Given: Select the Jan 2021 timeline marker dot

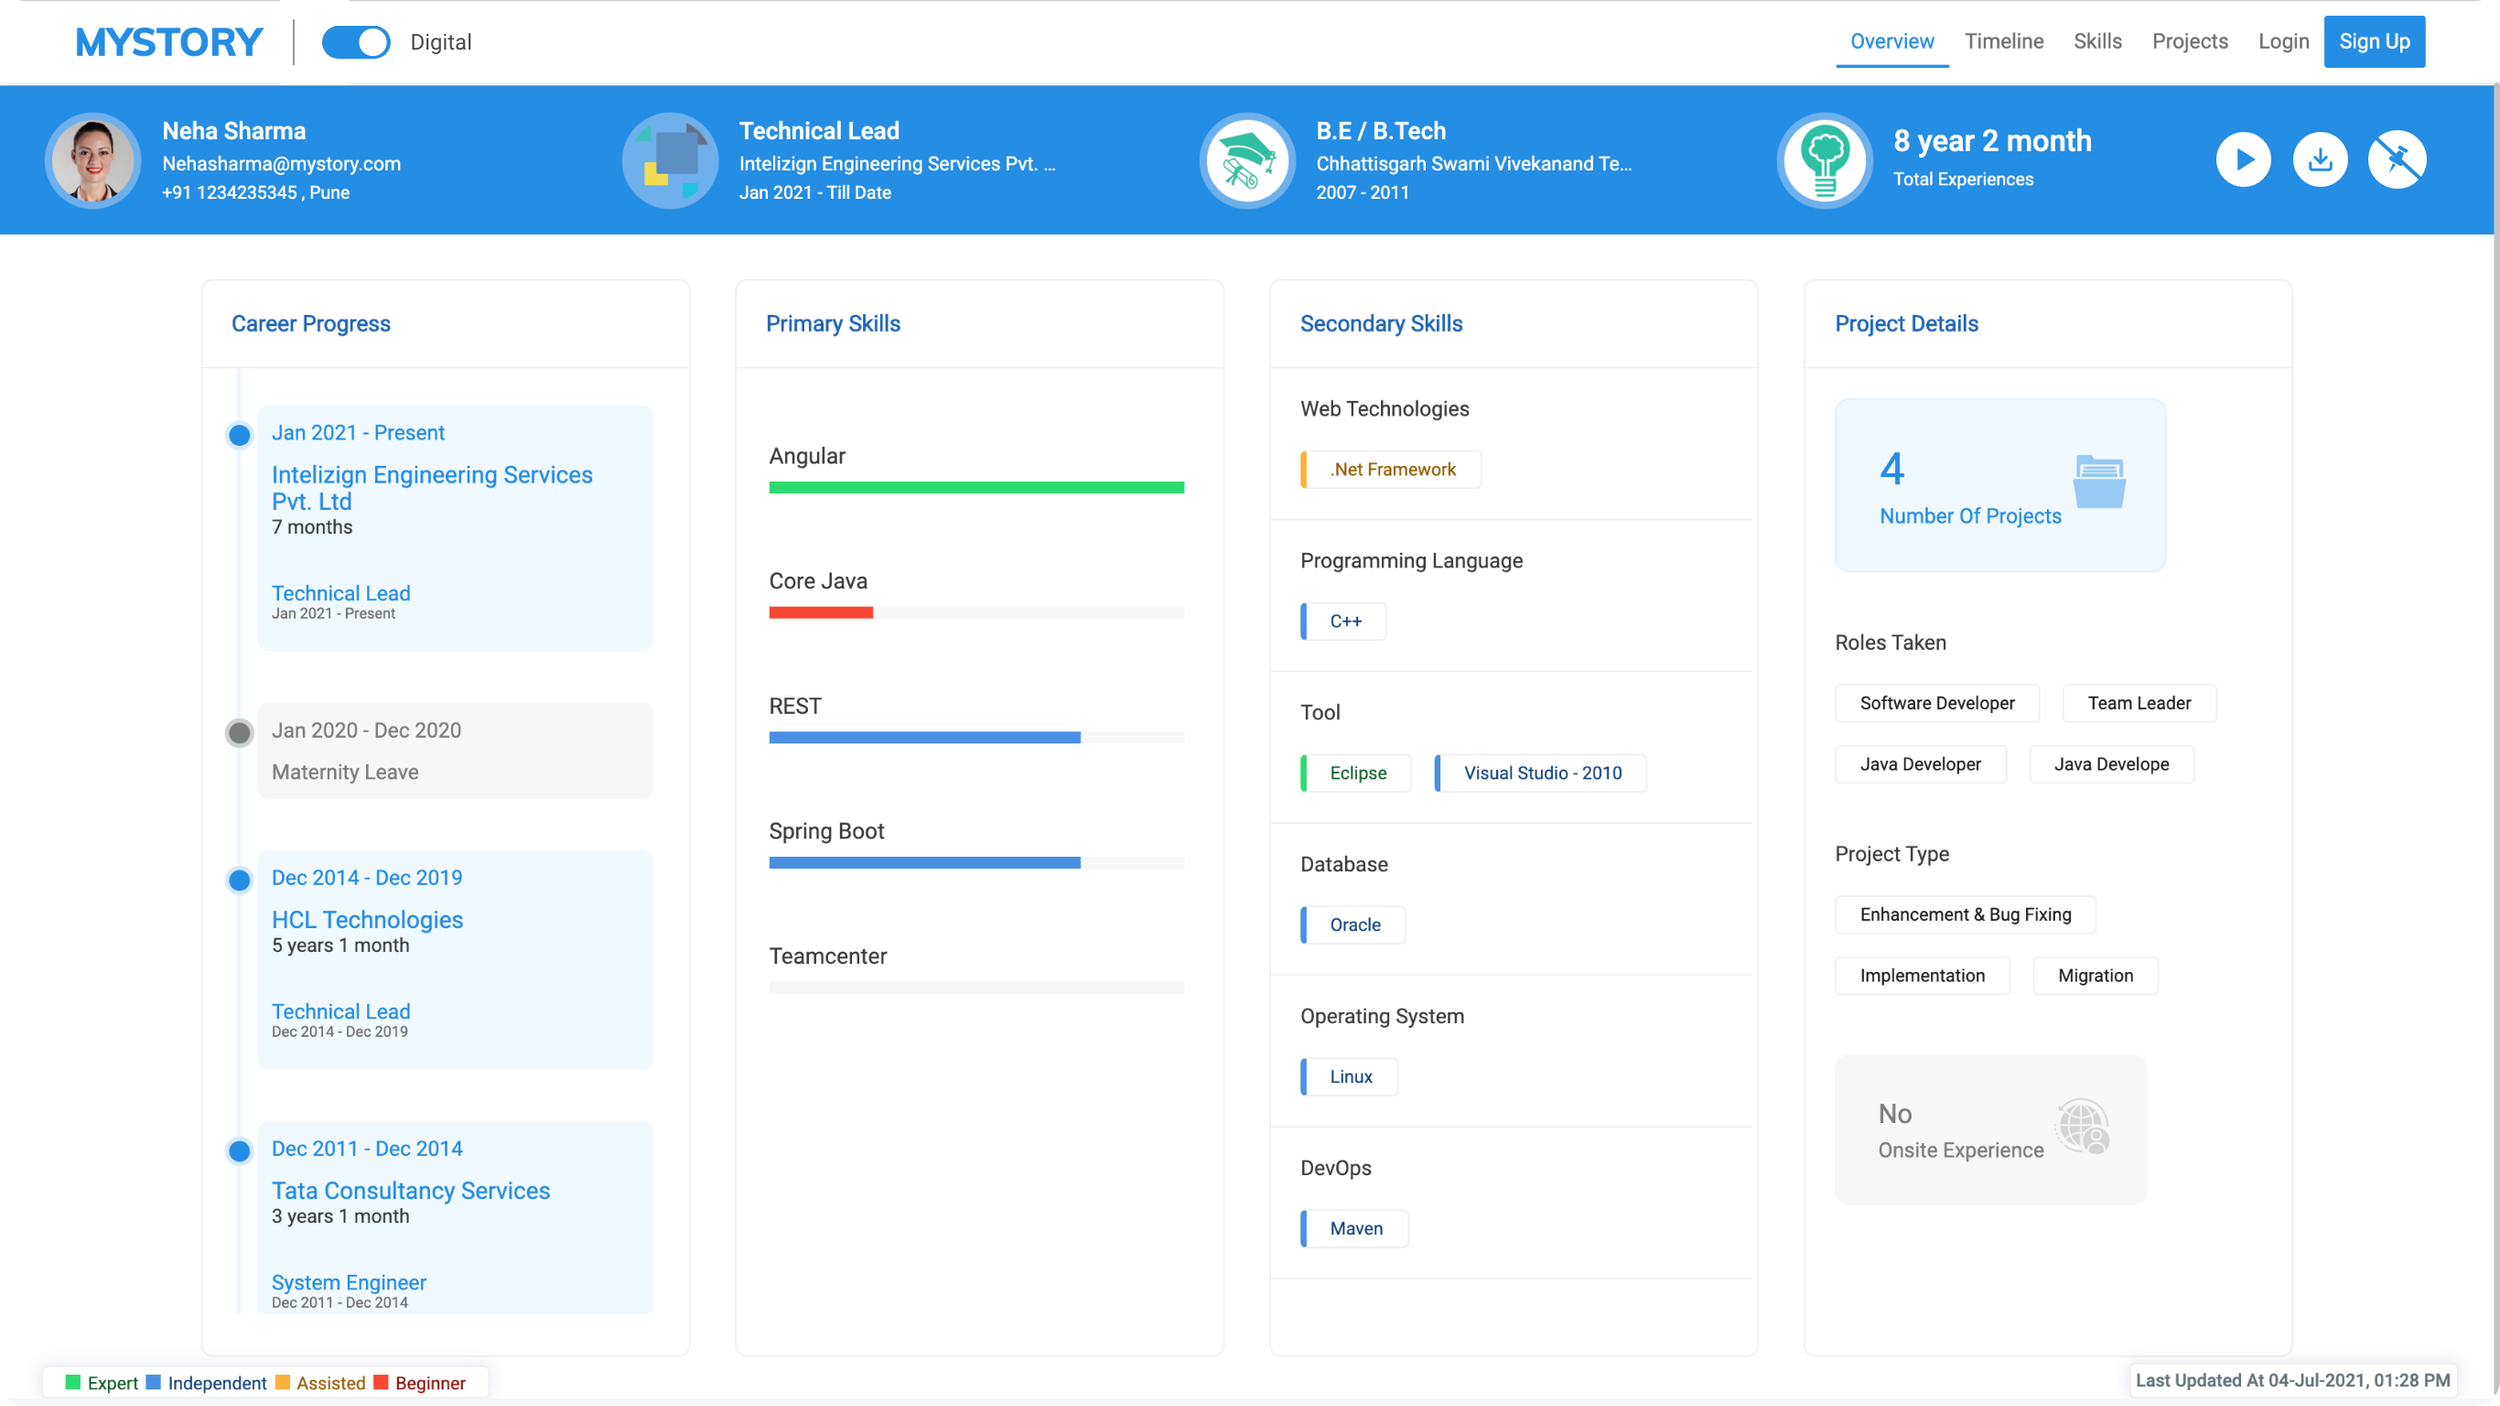Looking at the screenshot, I should (x=239, y=435).
